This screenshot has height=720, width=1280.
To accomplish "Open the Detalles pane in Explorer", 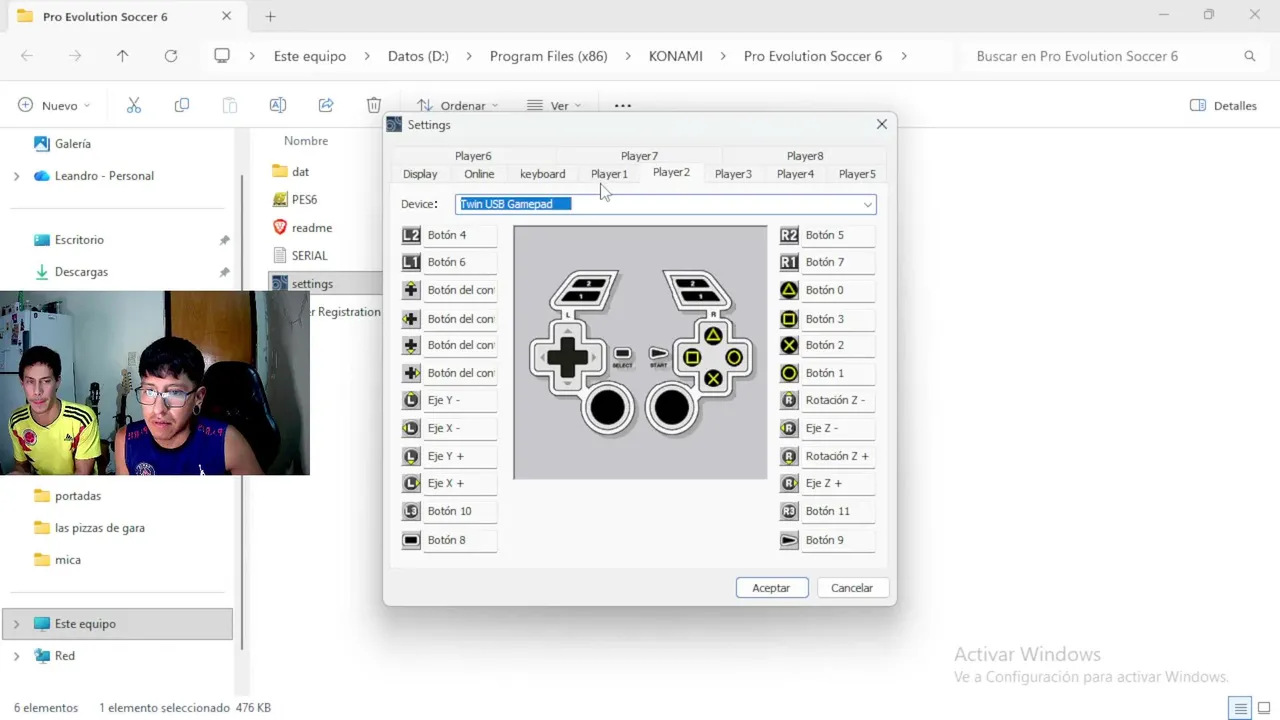I will click(x=1223, y=105).
